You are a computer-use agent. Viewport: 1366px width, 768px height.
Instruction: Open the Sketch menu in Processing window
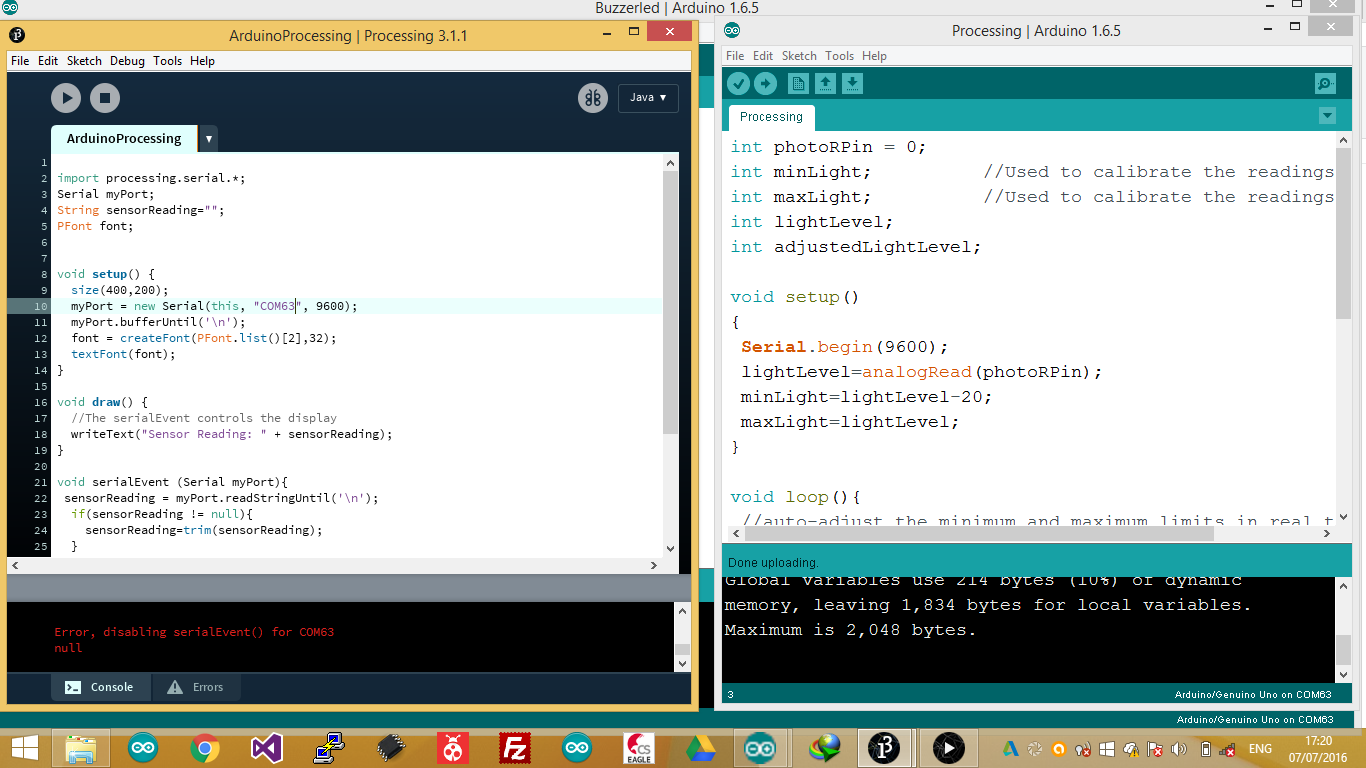(84, 61)
